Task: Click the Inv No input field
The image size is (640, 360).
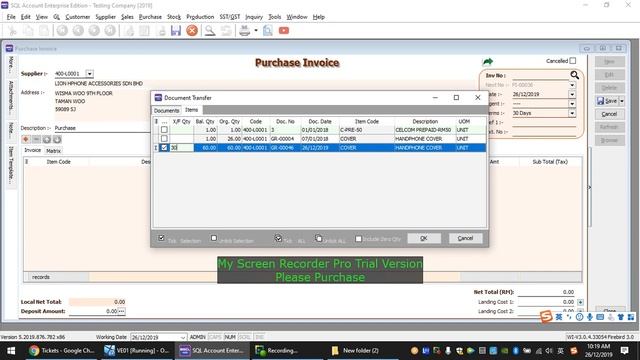Action: tap(540, 76)
